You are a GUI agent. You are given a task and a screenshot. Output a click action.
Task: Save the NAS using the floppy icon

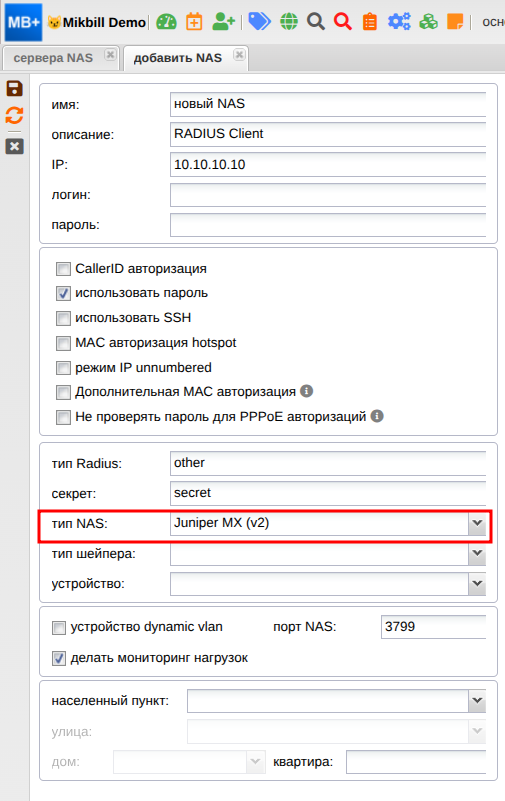point(14,88)
